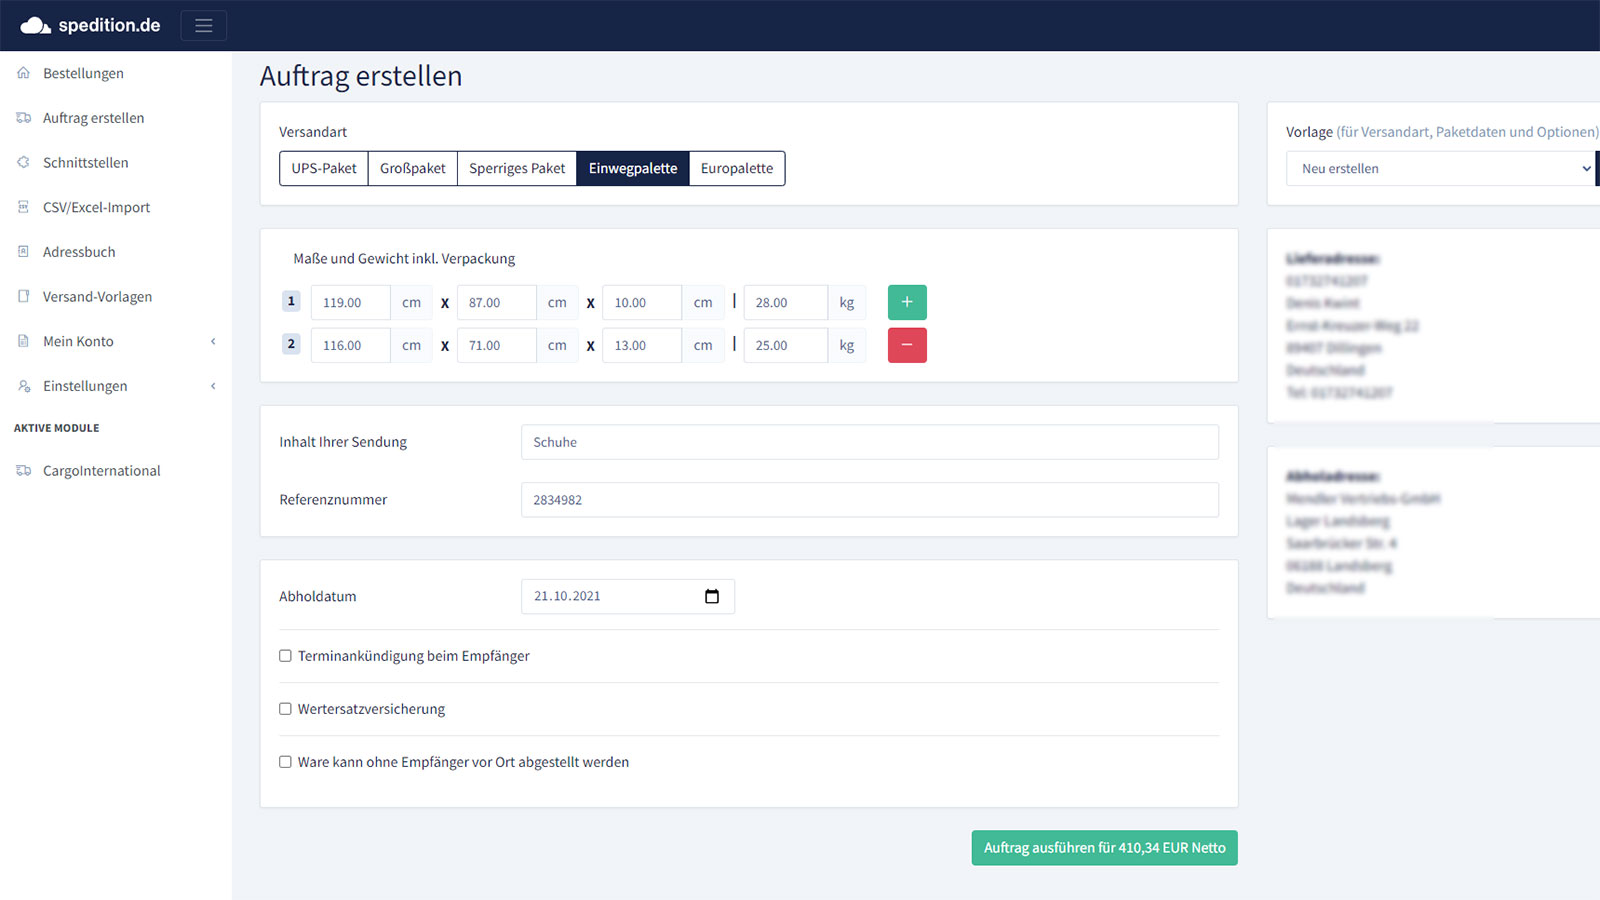Click row 1 length field 119.00
The width and height of the screenshot is (1600, 900).
pyautogui.click(x=351, y=302)
